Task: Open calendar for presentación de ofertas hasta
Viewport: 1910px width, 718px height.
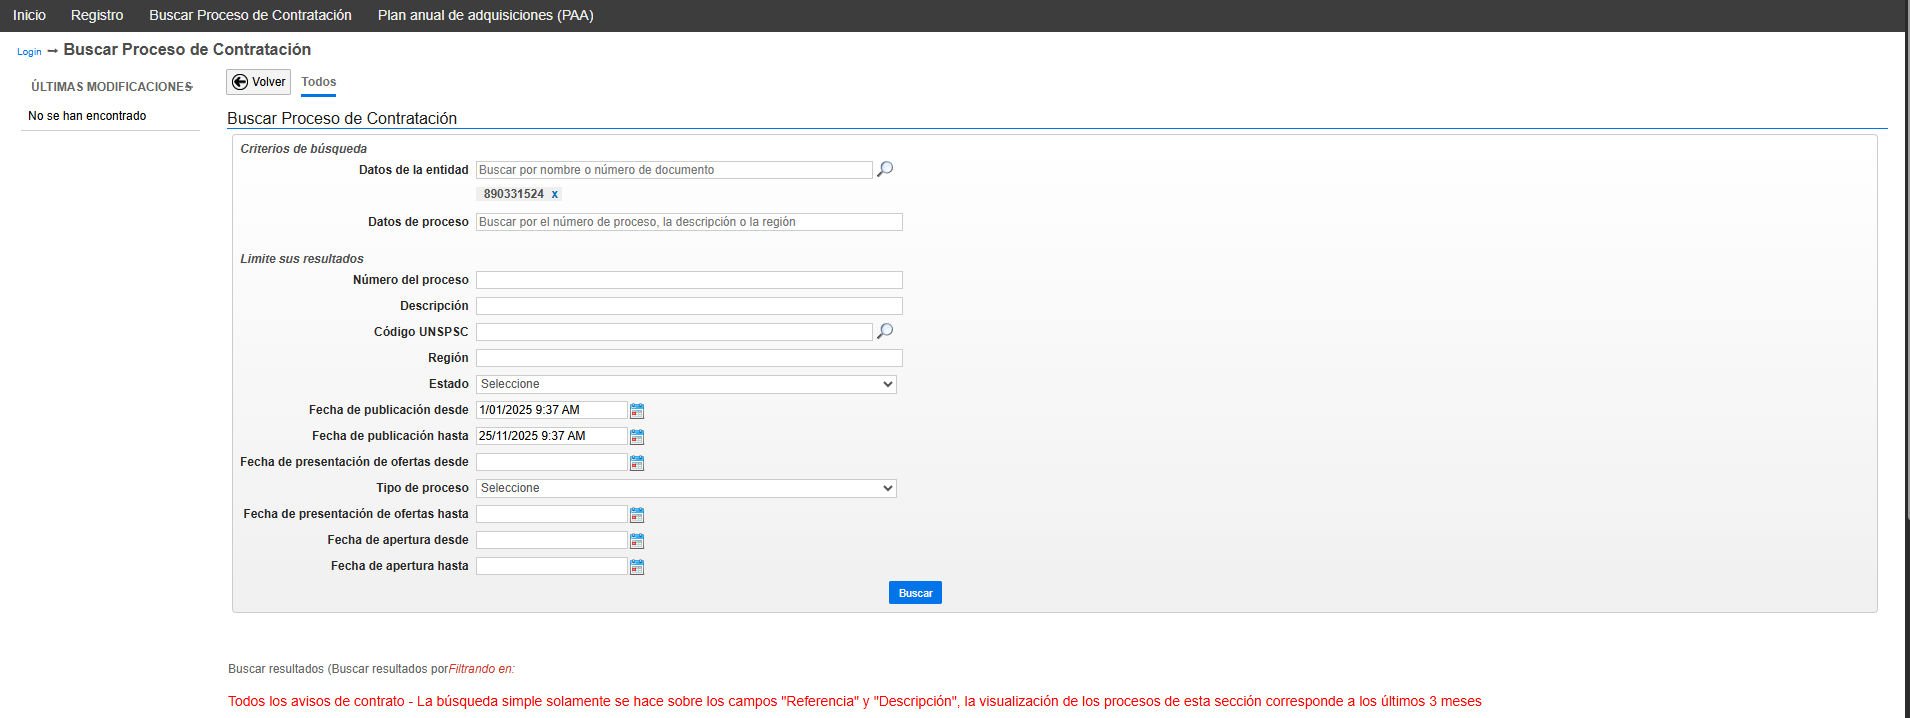Action: point(637,515)
